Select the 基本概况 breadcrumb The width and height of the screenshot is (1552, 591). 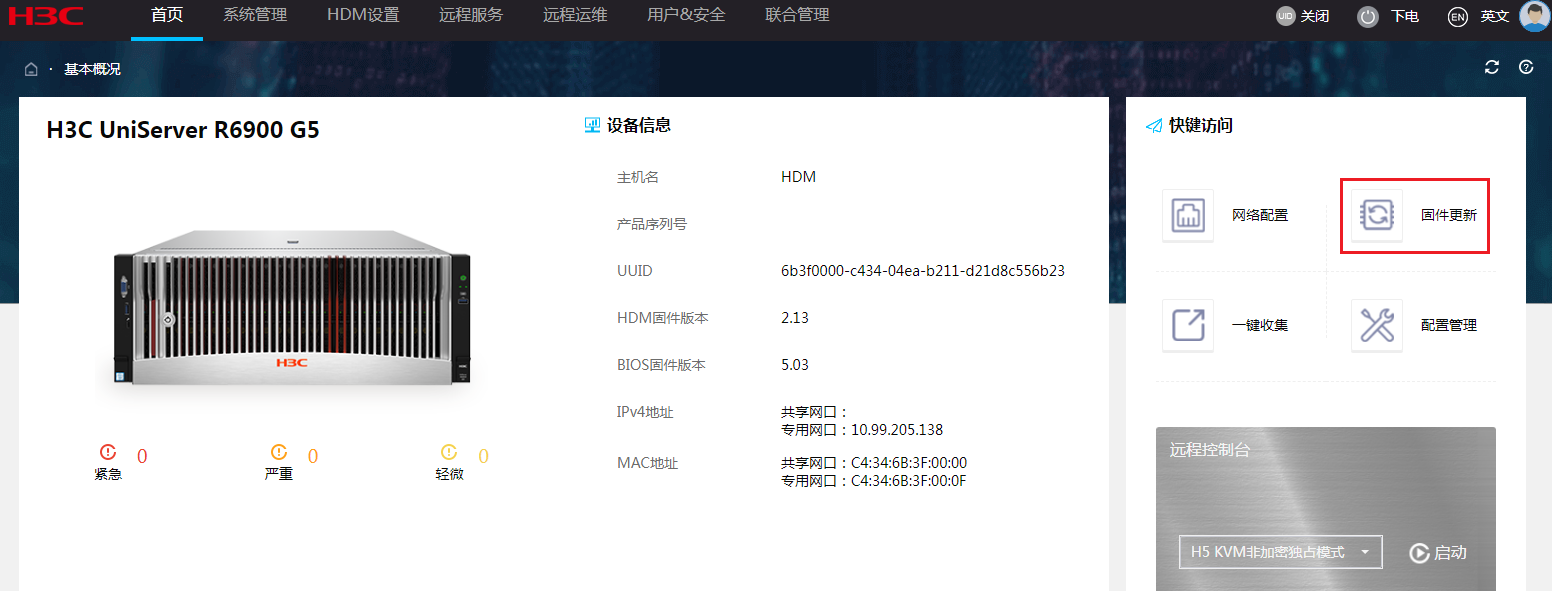pos(92,69)
